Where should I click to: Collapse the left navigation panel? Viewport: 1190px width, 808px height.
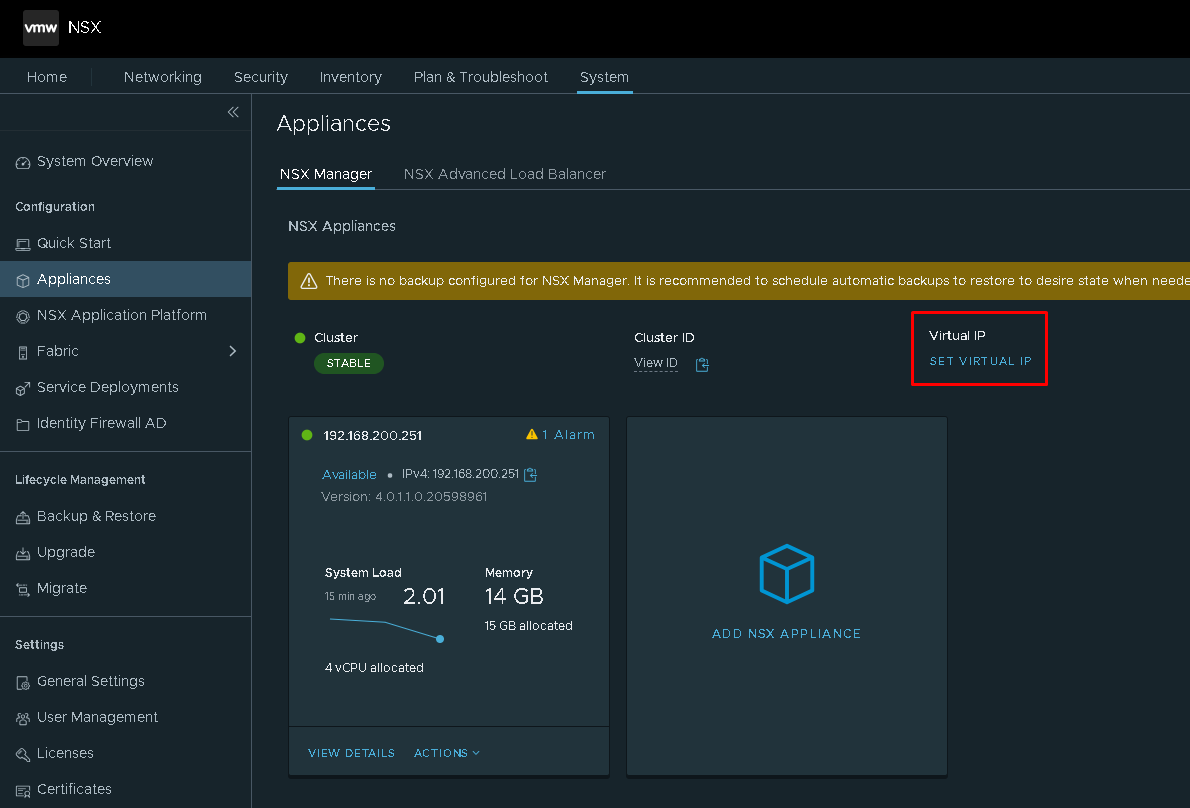[x=232, y=112]
